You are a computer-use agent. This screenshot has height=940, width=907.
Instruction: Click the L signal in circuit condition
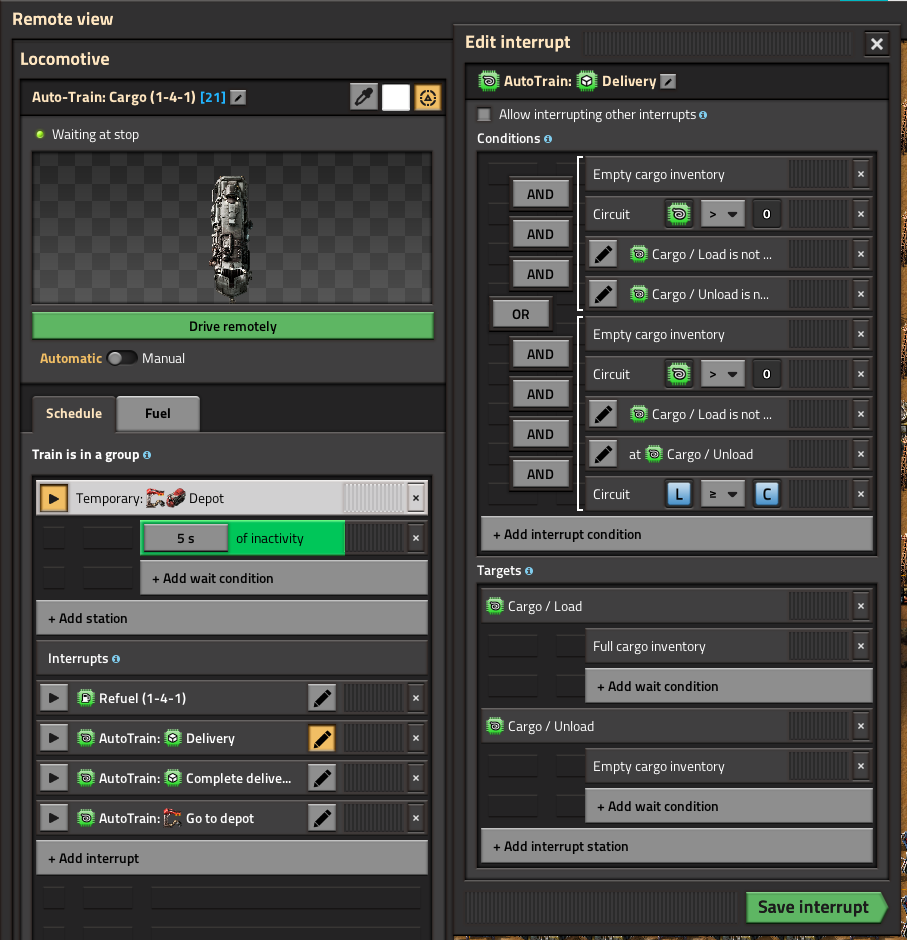pyautogui.click(x=679, y=494)
